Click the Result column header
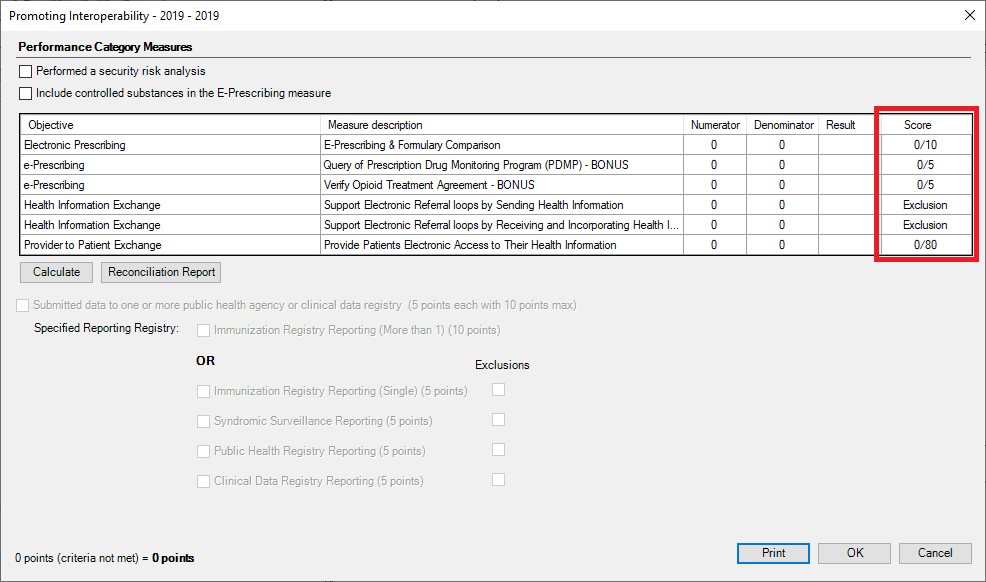 pos(850,125)
